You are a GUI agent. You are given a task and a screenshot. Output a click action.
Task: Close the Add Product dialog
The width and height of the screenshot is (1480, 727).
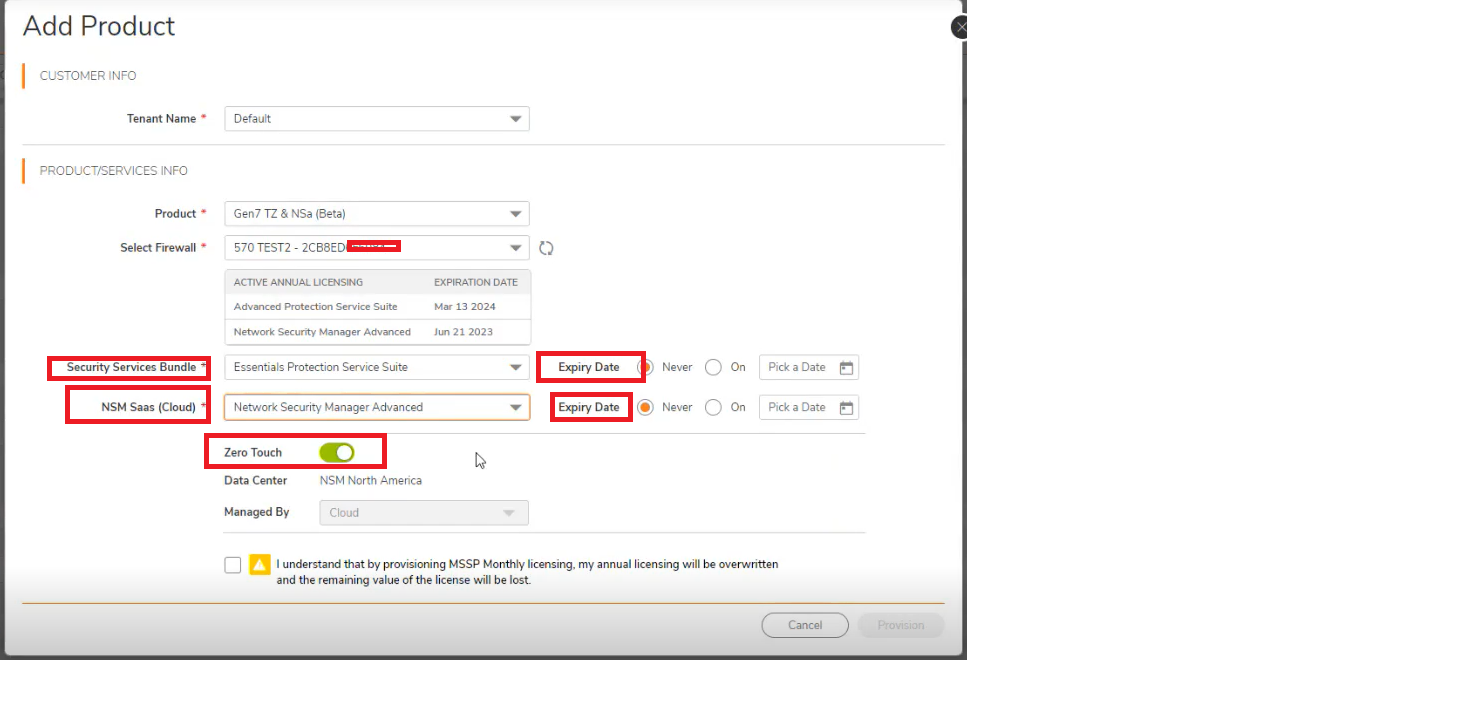(x=960, y=28)
